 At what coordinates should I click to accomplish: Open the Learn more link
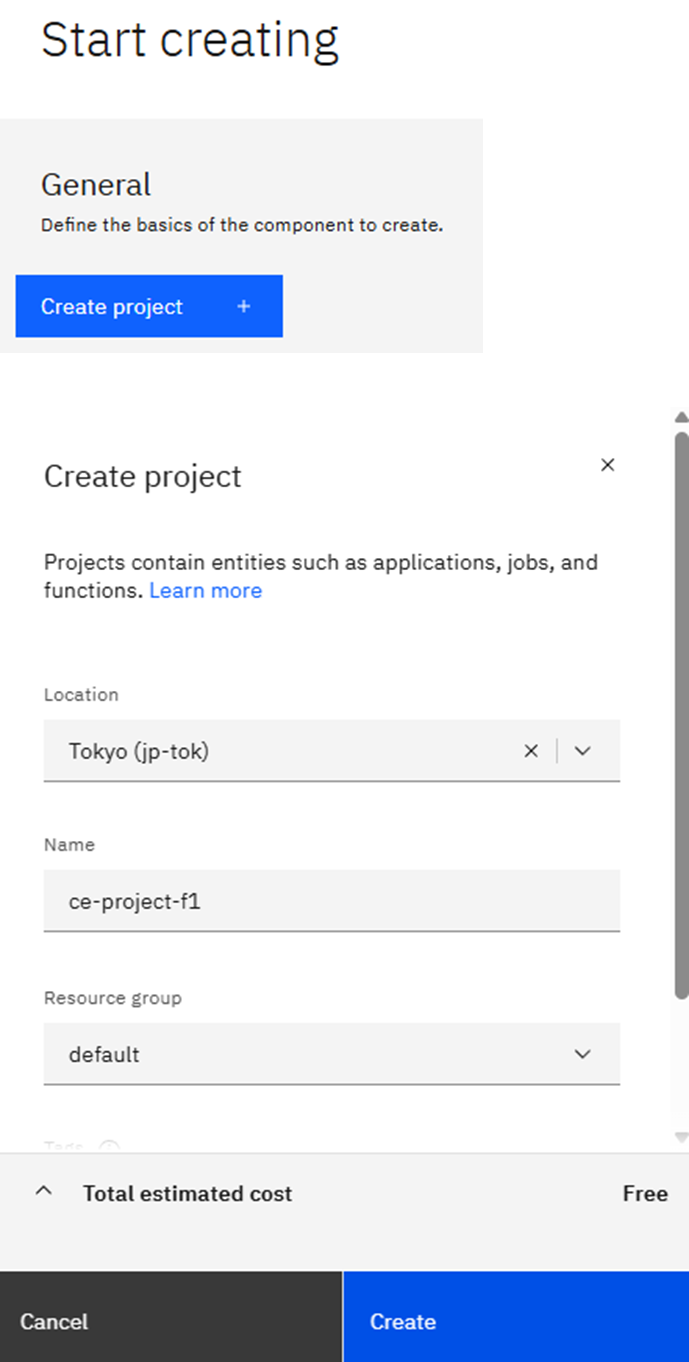pyautogui.click(x=205, y=591)
